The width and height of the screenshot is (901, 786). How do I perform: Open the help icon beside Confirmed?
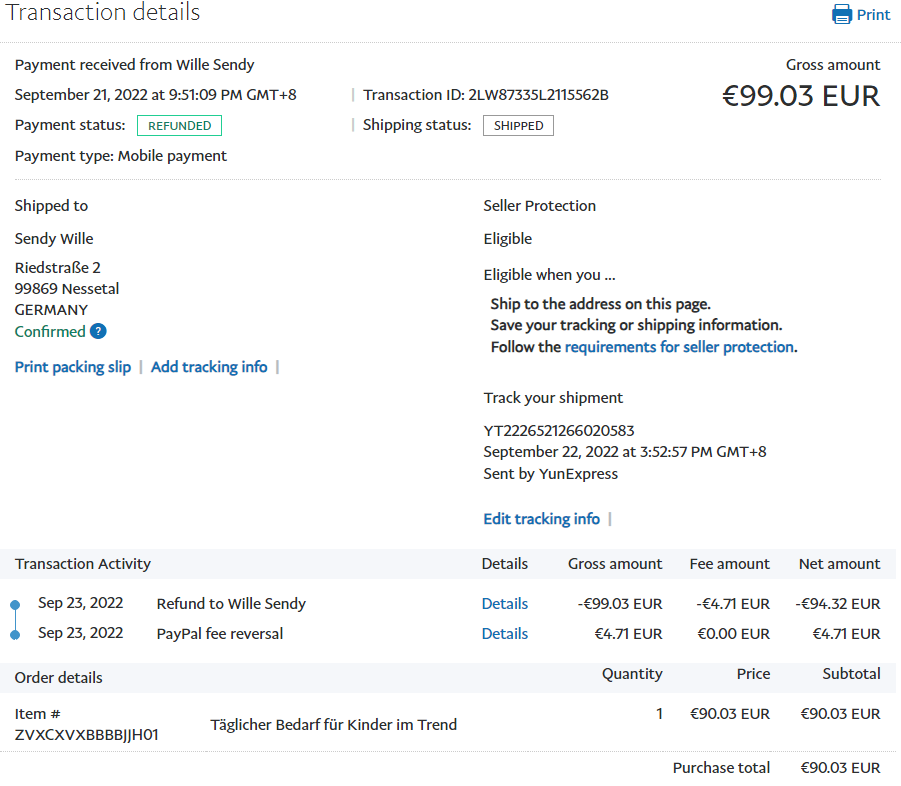coord(98,332)
